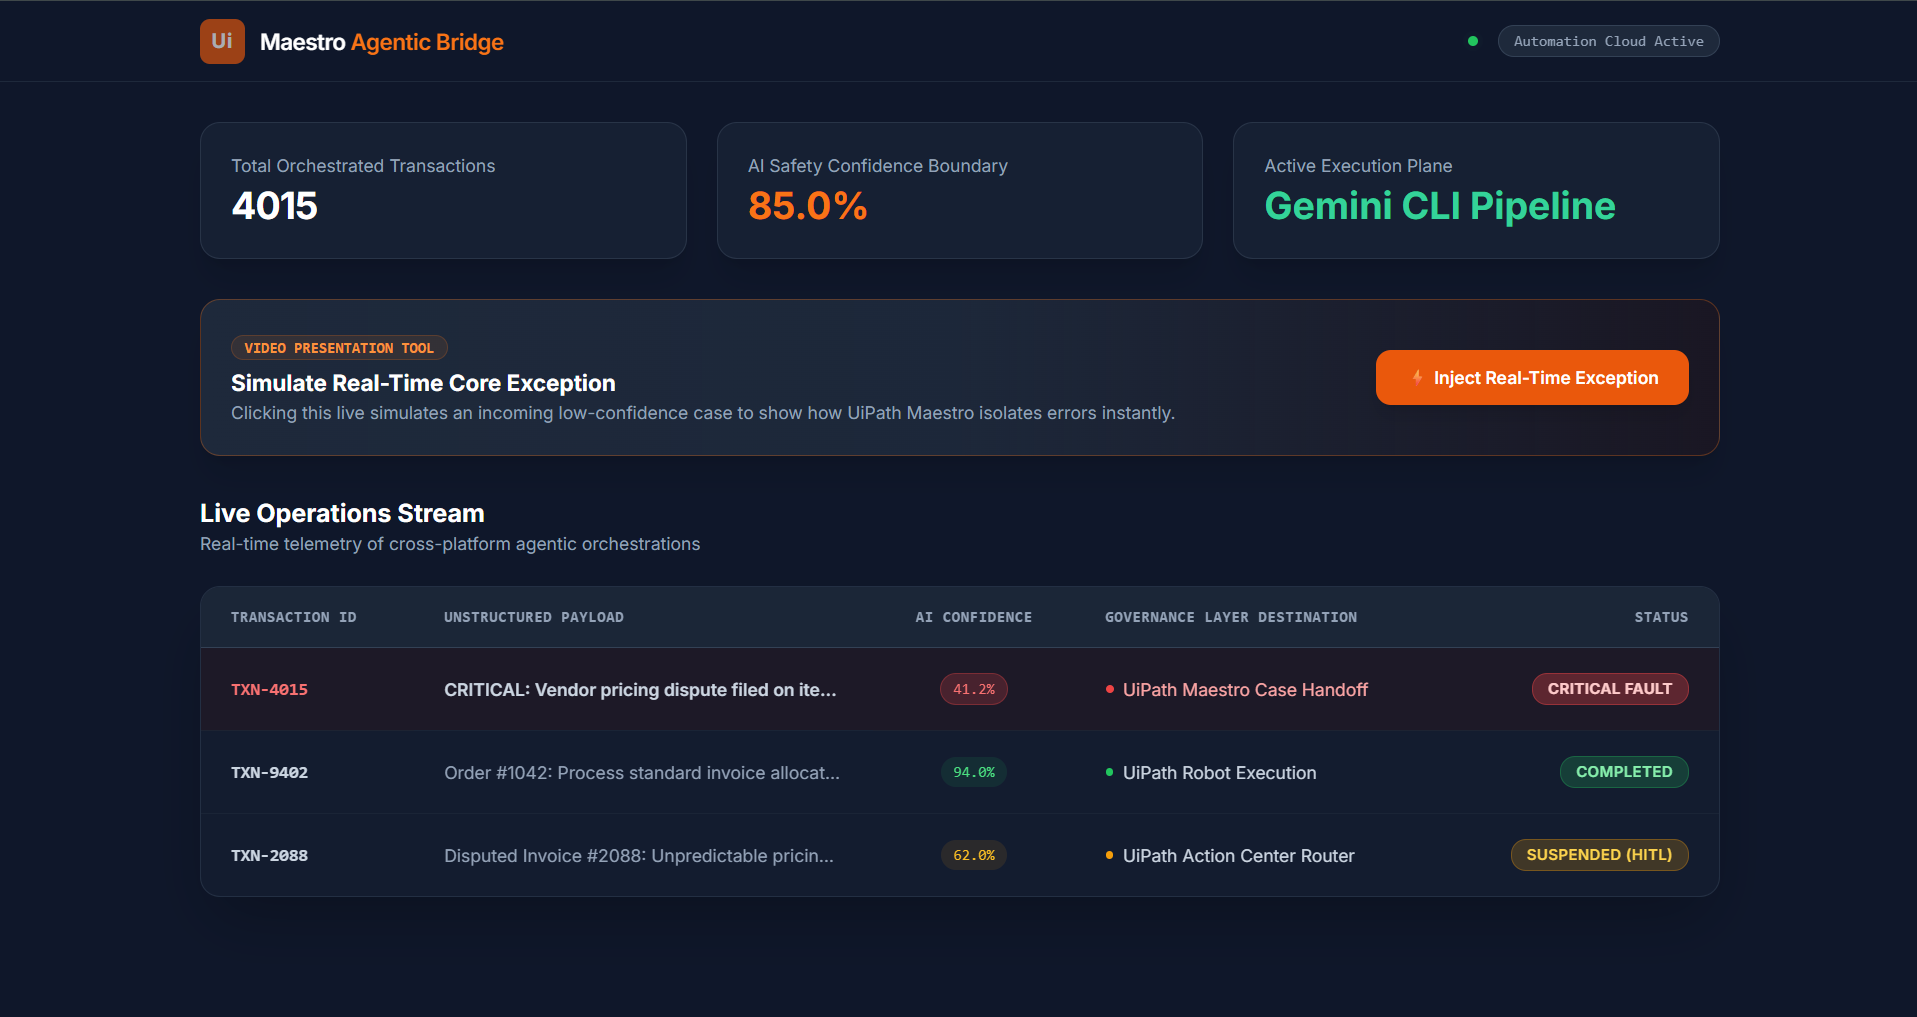Click UiPath Maestro Case Handoff destination
Viewport: 1917px width, 1017px height.
1245,689
